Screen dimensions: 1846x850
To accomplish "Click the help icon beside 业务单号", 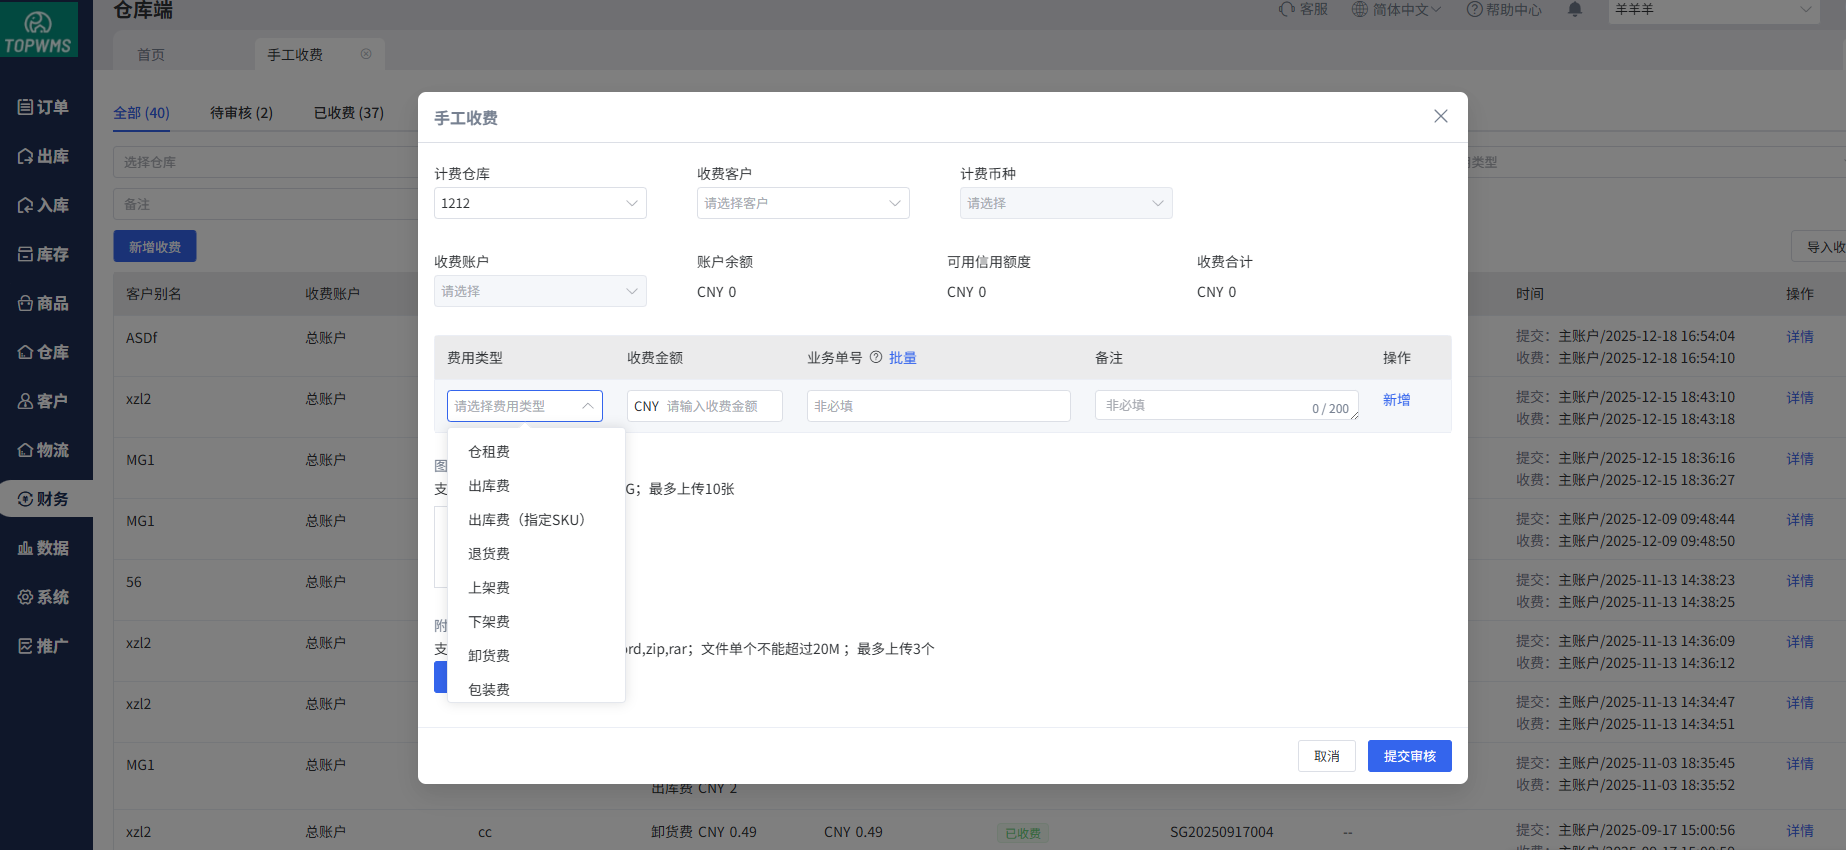I will tap(876, 358).
